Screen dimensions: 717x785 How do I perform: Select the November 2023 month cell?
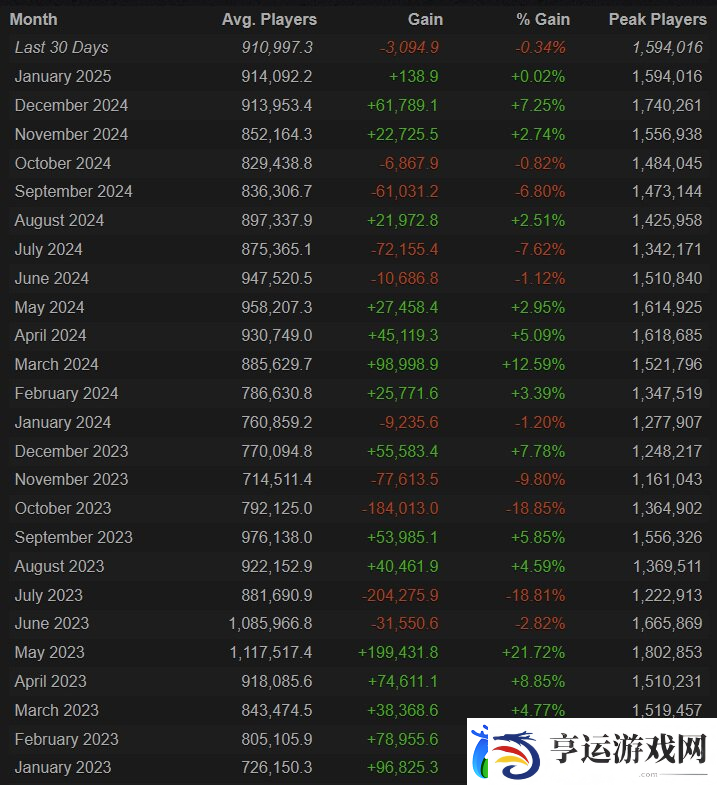click(72, 480)
